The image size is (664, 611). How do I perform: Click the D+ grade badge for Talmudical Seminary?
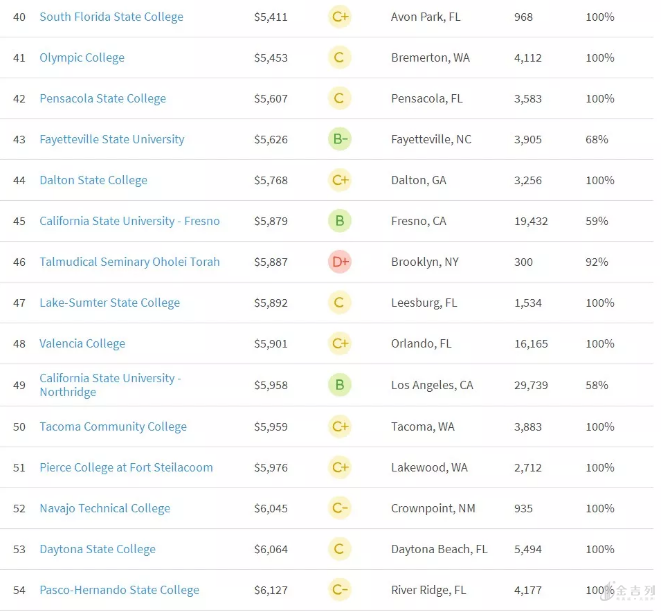click(339, 262)
